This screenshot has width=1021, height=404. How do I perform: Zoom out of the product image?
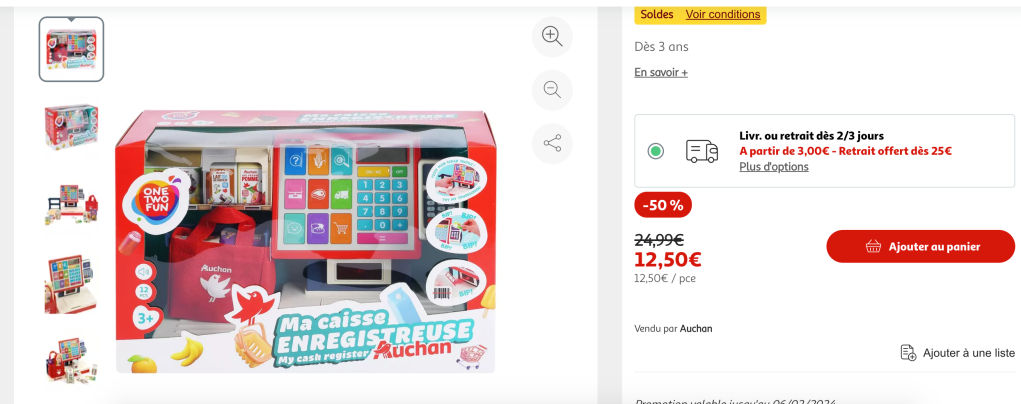click(552, 90)
